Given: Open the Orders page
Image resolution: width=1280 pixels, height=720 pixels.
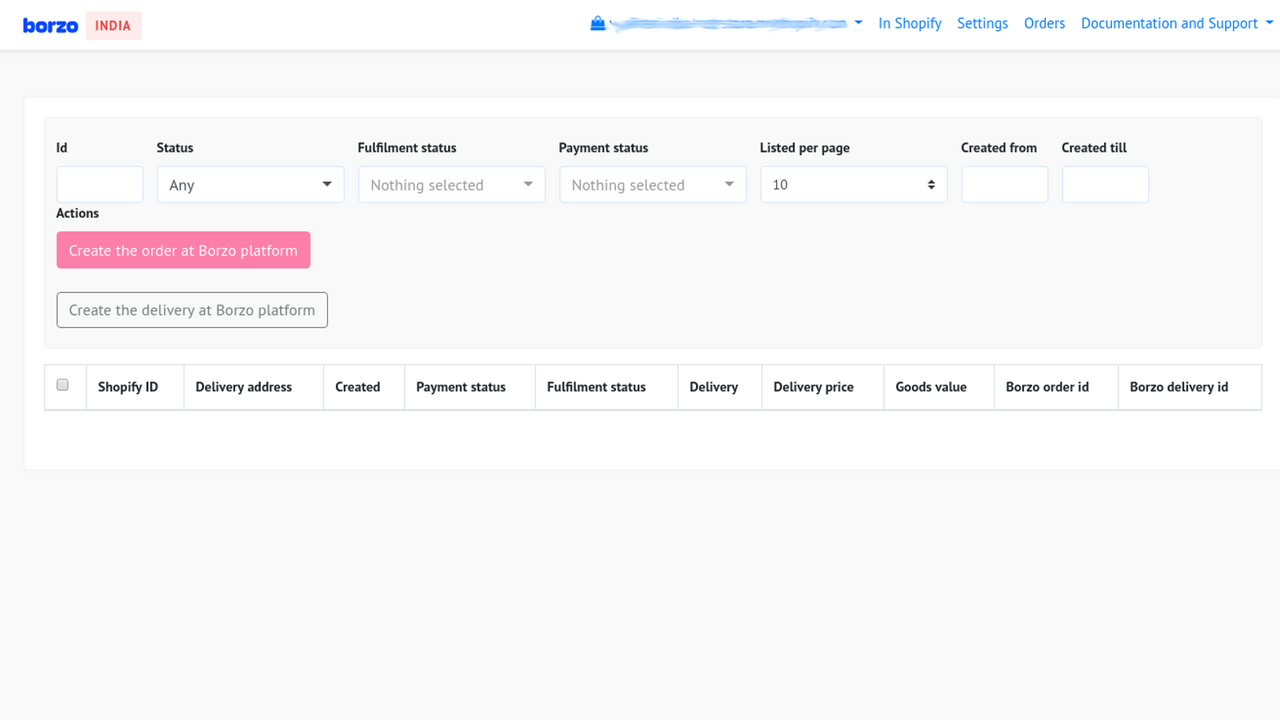Looking at the screenshot, I should pyautogui.click(x=1044, y=23).
